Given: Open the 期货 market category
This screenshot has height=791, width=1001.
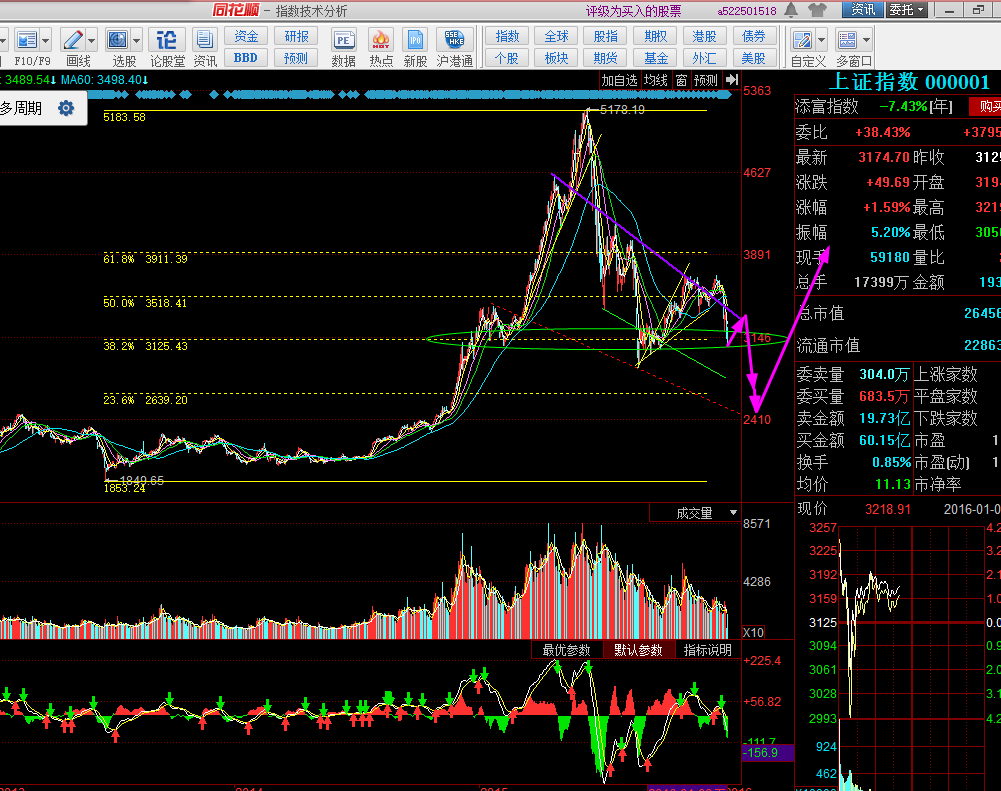Looking at the screenshot, I should 605,58.
